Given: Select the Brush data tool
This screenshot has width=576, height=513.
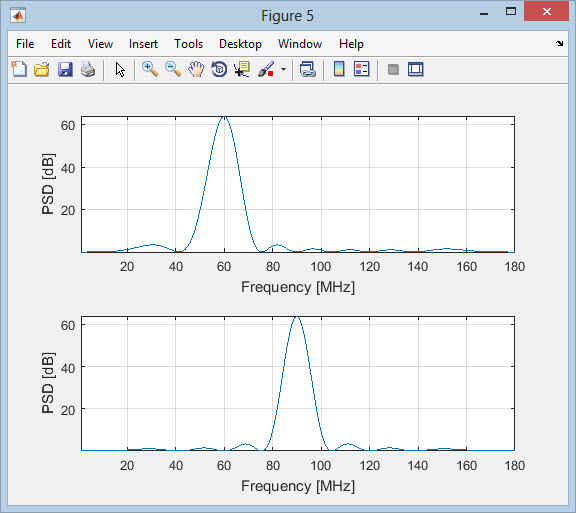Looking at the screenshot, I should click(266, 69).
